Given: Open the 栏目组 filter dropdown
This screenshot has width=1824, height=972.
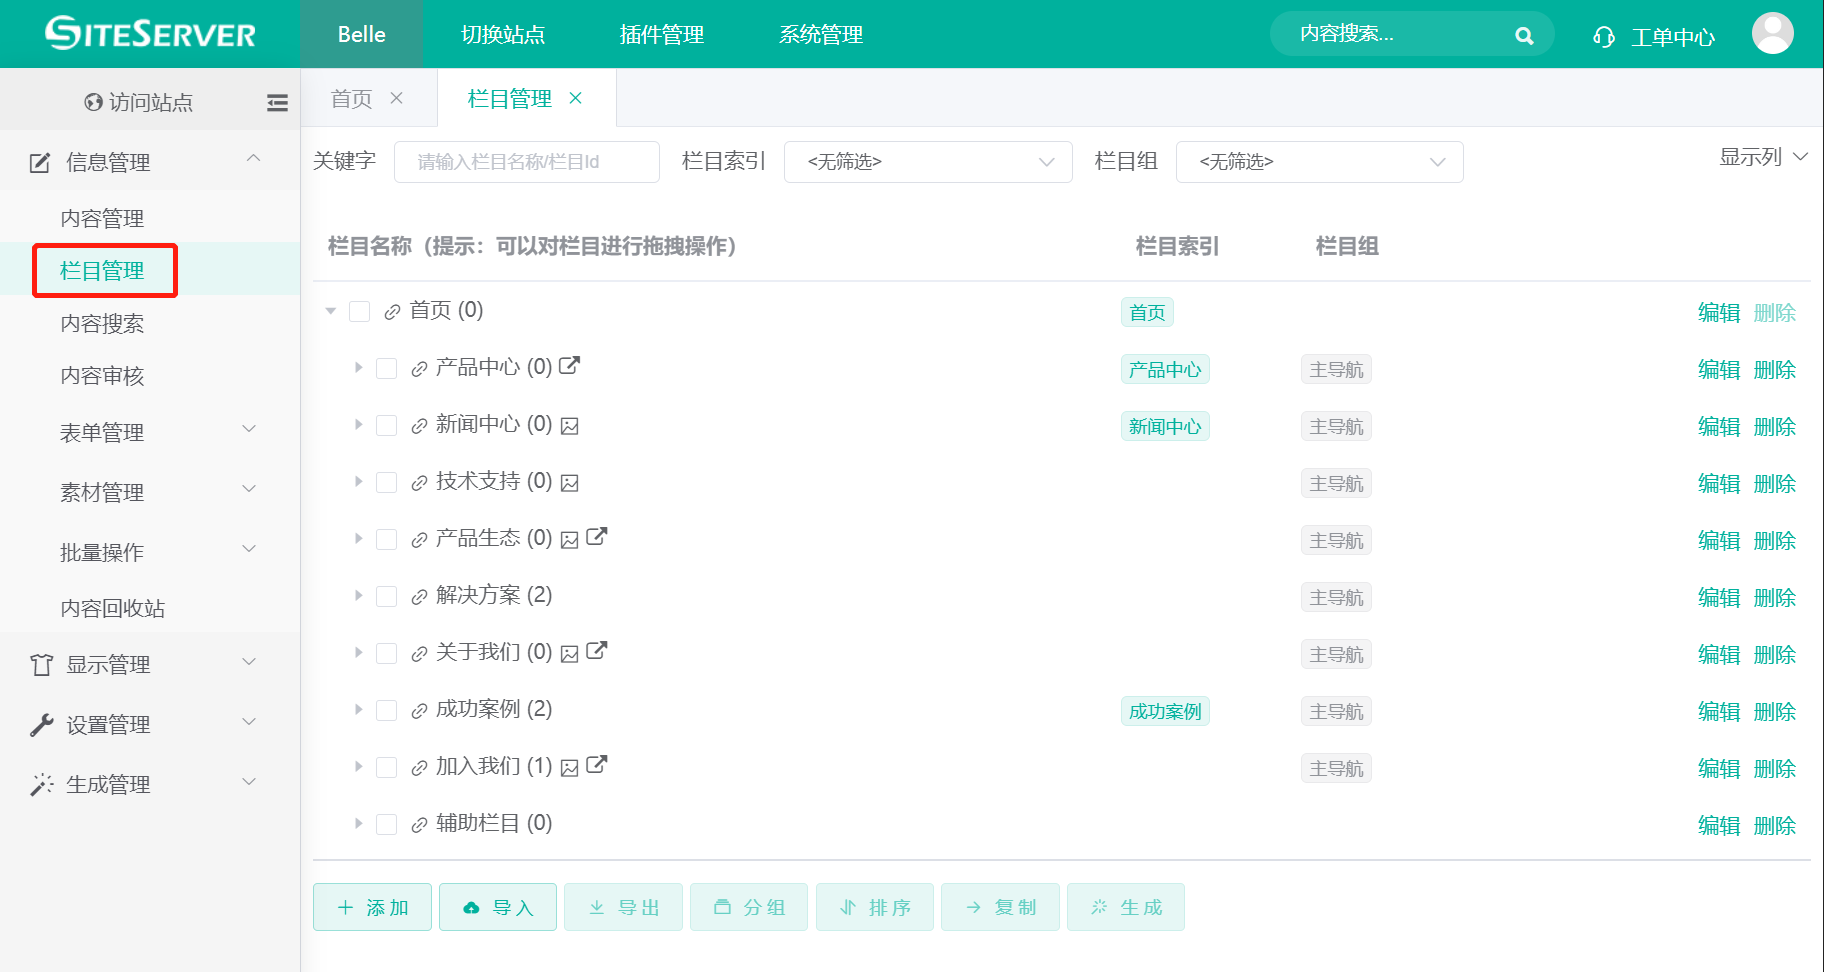Looking at the screenshot, I should click(x=1319, y=161).
